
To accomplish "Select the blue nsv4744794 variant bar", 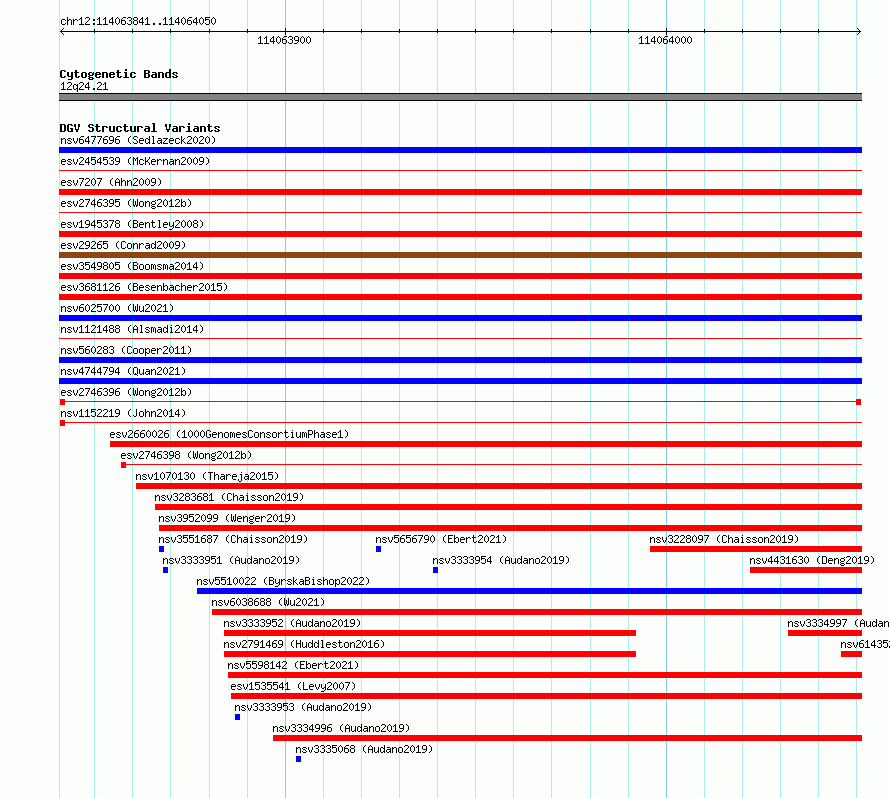I will point(460,381).
